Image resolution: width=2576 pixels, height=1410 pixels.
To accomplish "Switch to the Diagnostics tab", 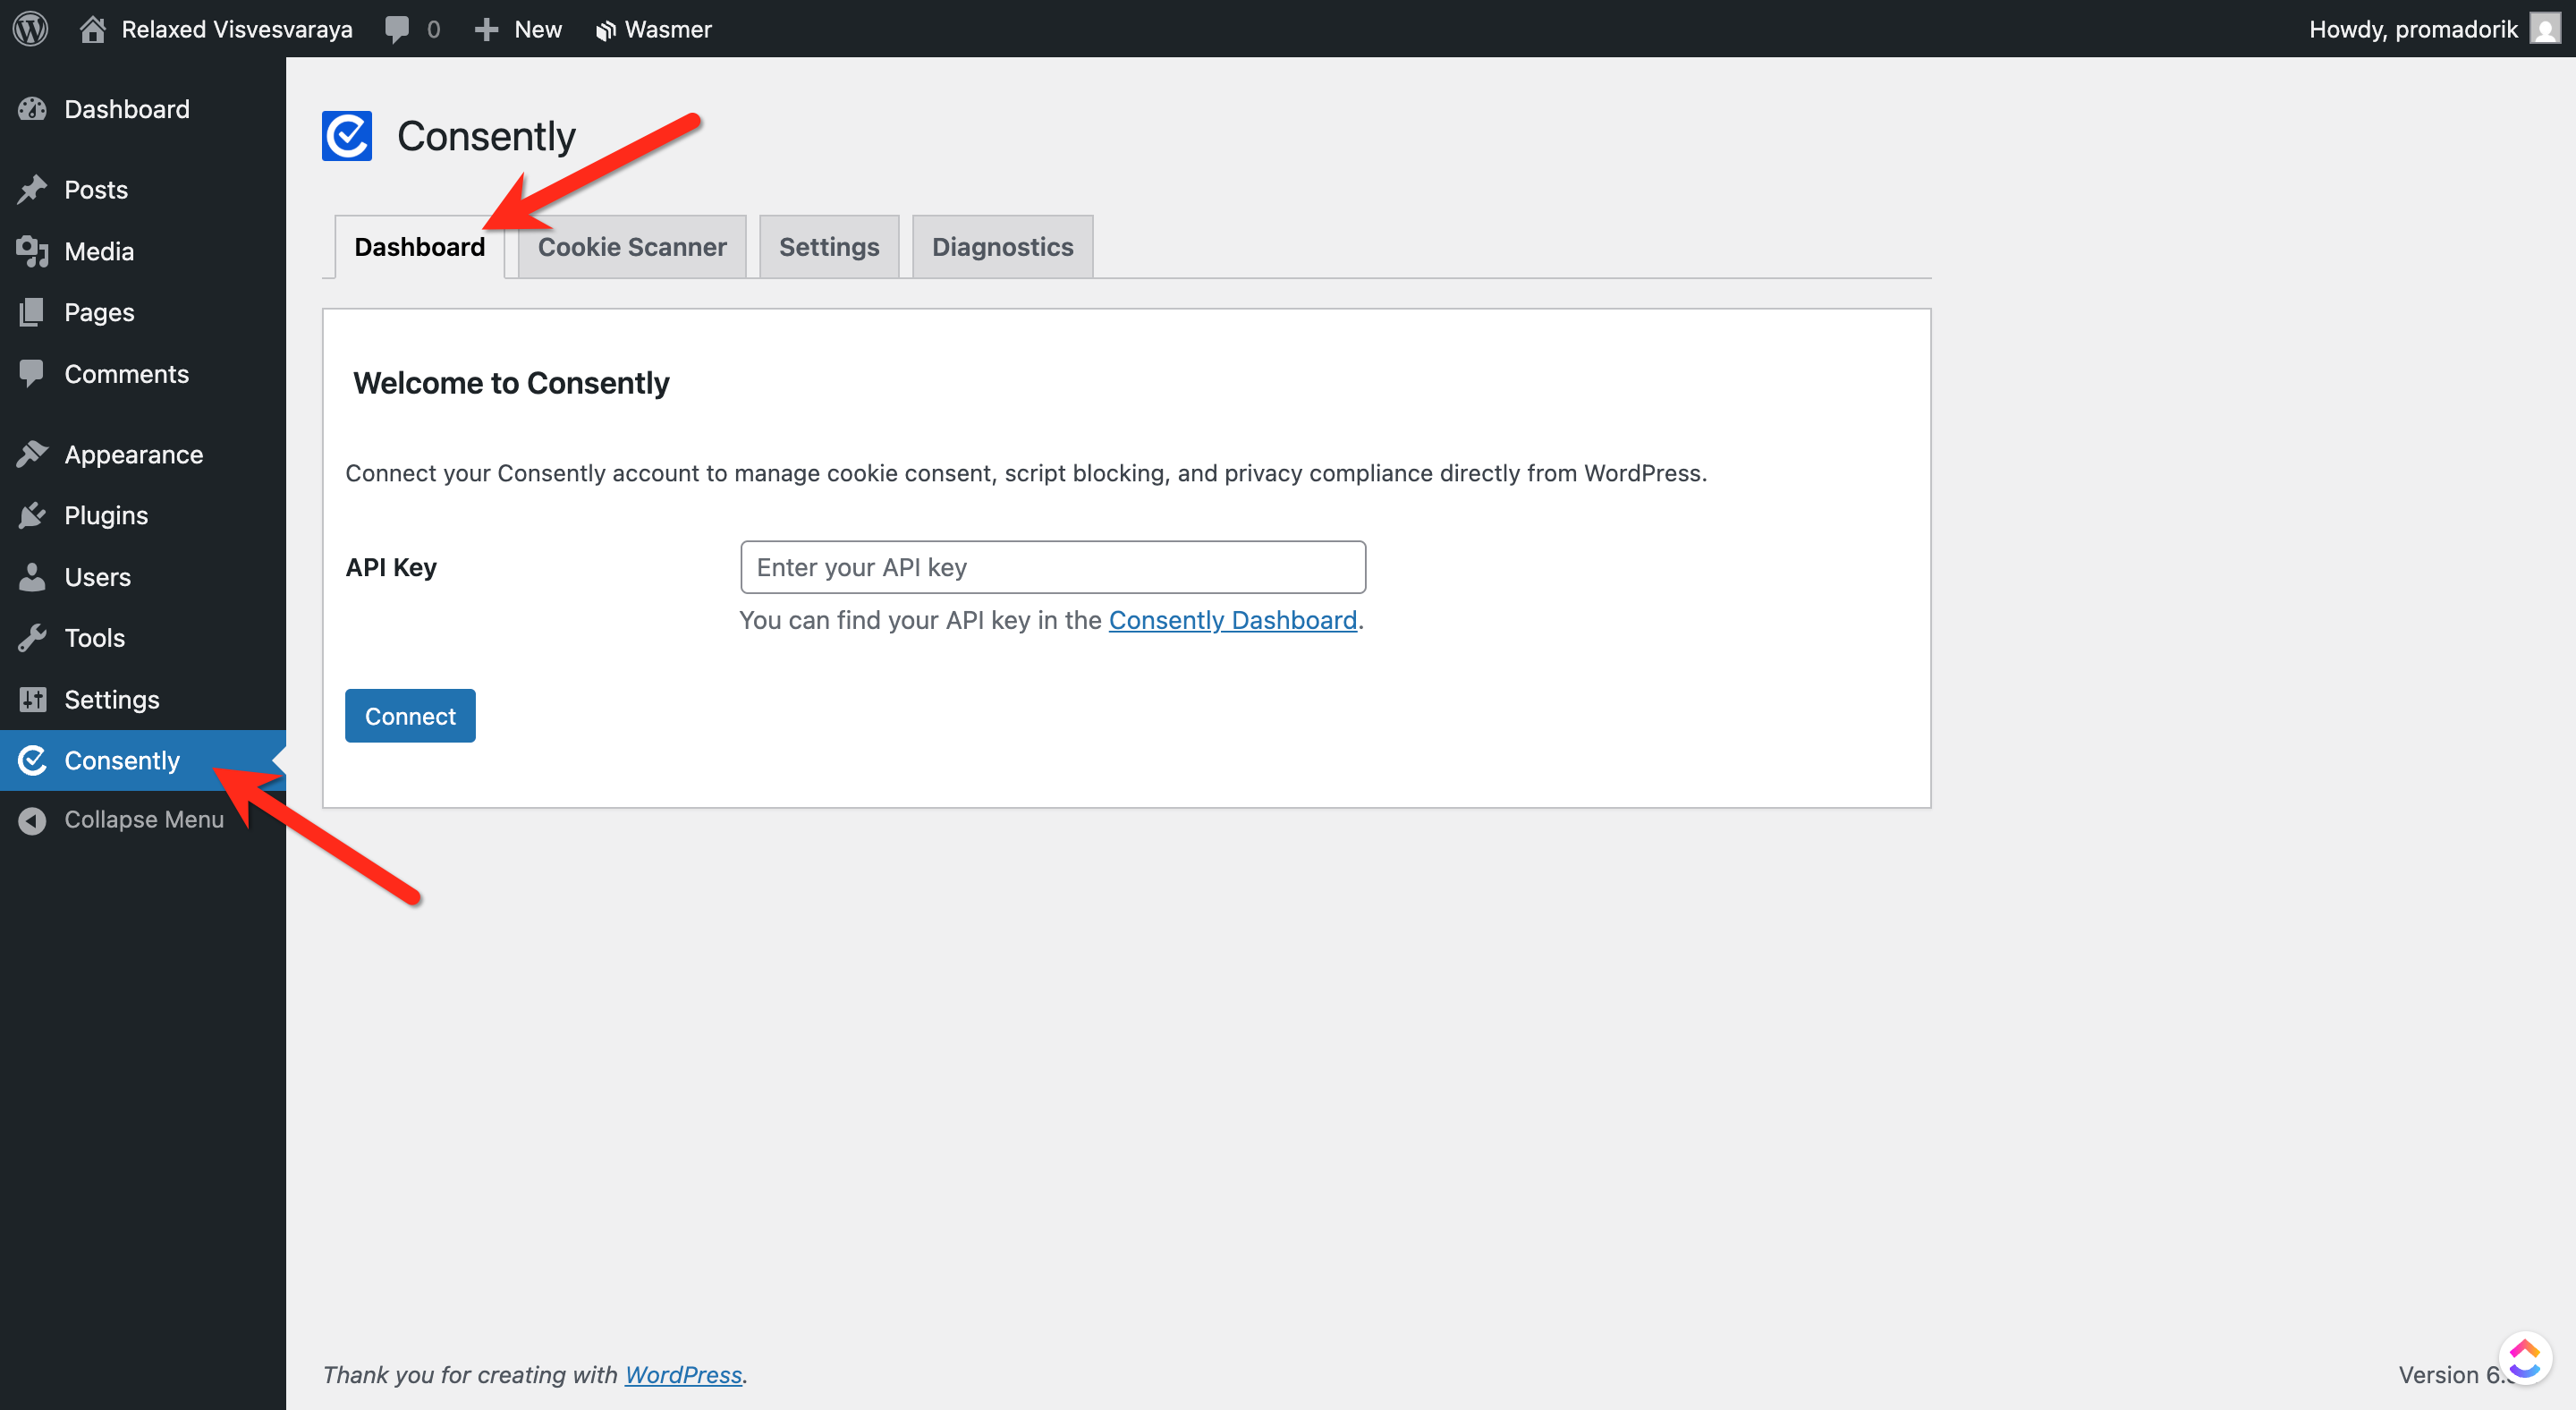I will [1002, 247].
